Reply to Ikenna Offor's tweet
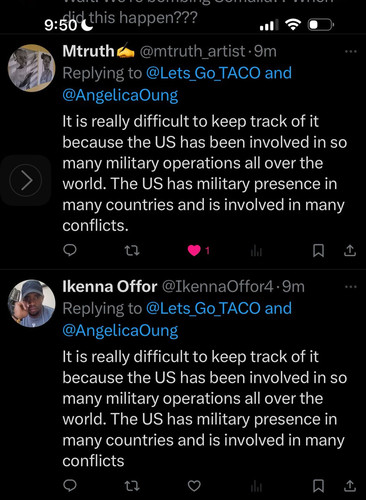Viewport: 366px width, 500px height. pyautogui.click(x=70, y=485)
